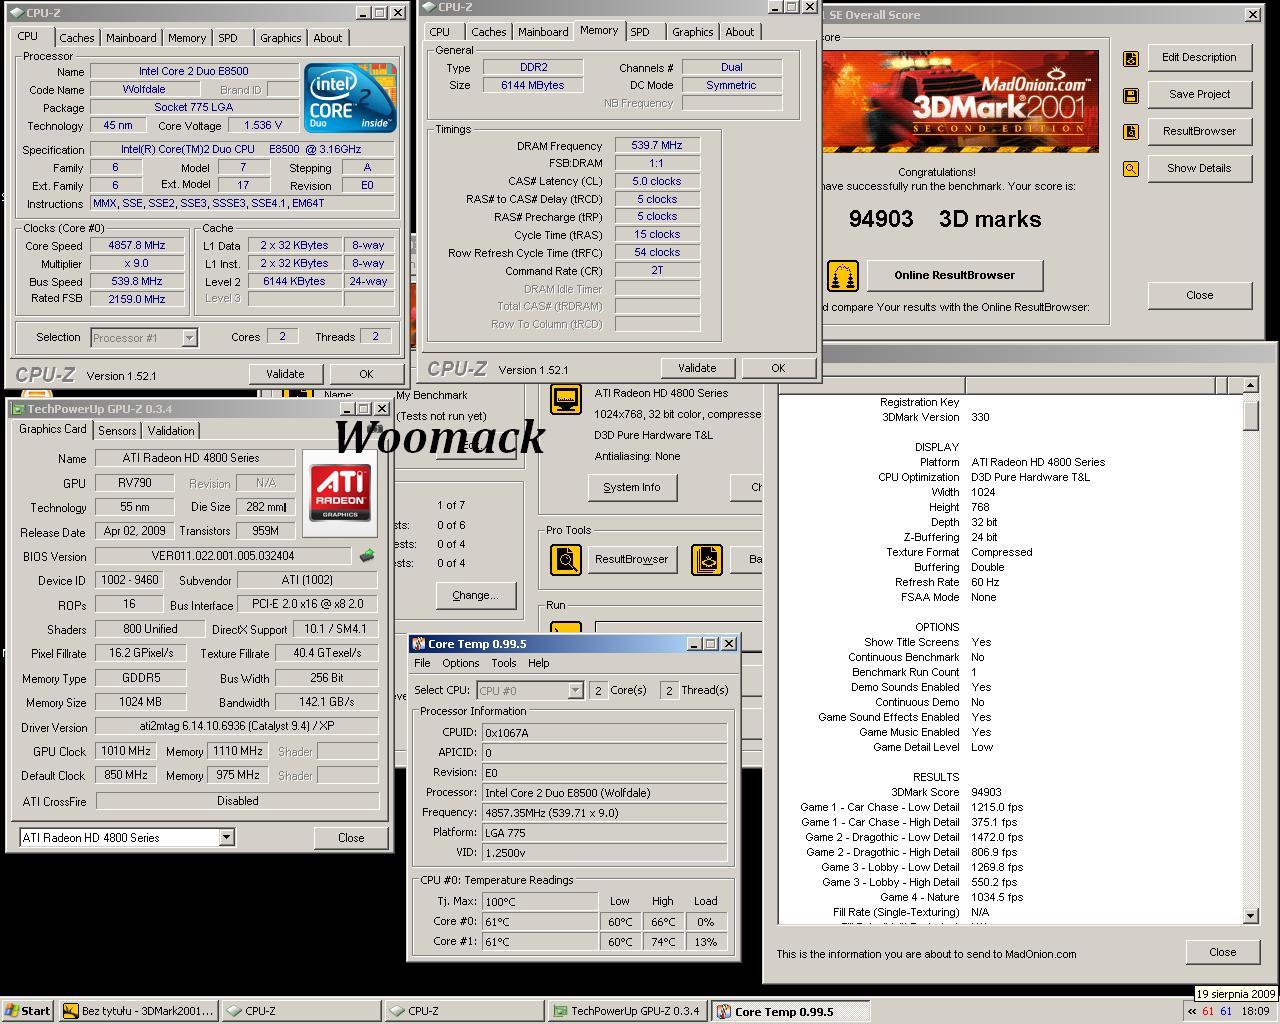Image resolution: width=1280 pixels, height=1024 pixels.
Task: Click the Change... button in 3DMark
Action: pyautogui.click(x=475, y=595)
